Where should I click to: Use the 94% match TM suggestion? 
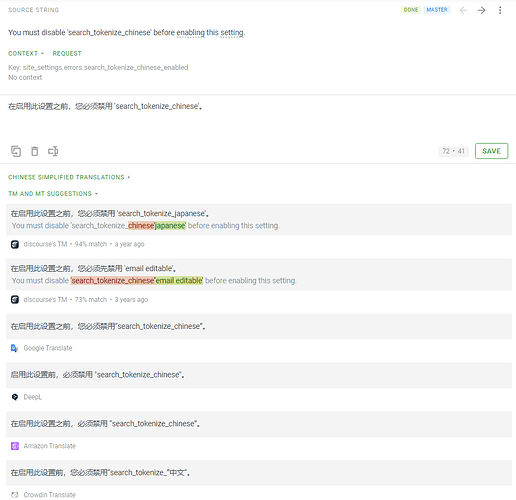259,219
